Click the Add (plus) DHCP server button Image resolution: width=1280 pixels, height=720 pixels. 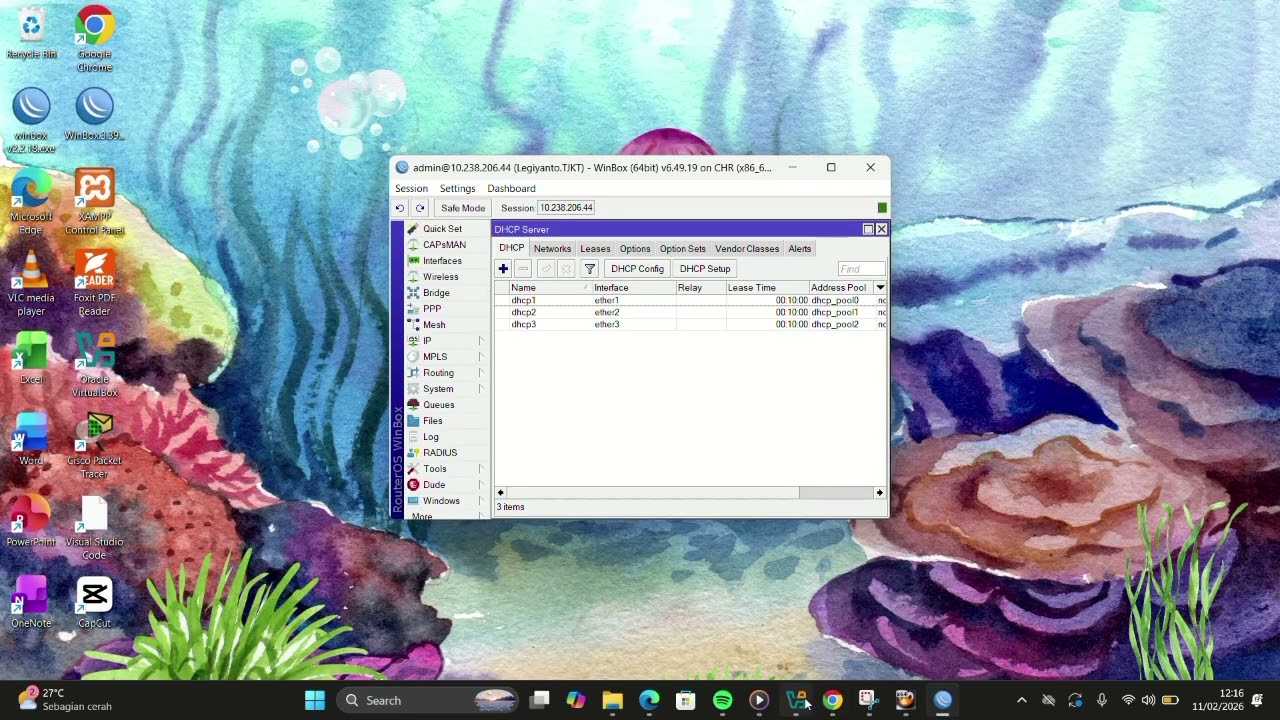coord(503,269)
